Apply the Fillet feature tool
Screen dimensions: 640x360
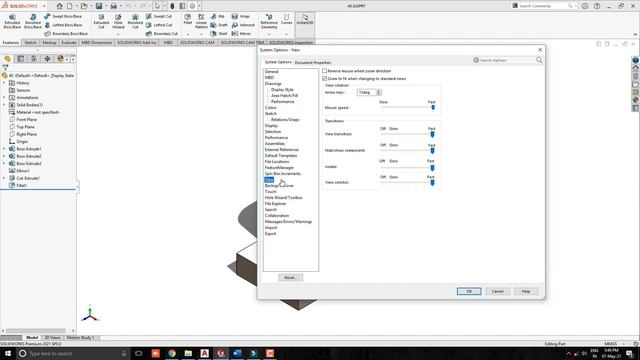(187, 19)
